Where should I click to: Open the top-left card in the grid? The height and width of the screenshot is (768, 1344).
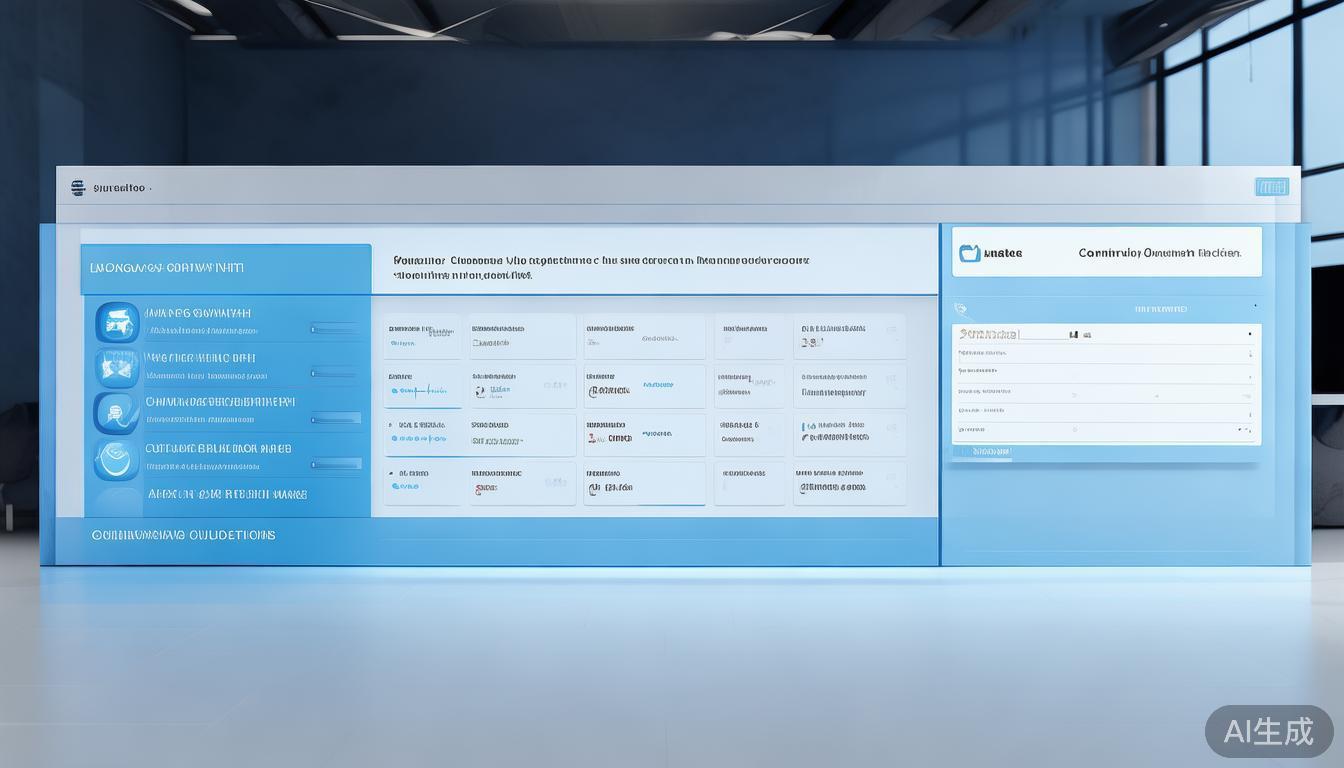(x=422, y=336)
